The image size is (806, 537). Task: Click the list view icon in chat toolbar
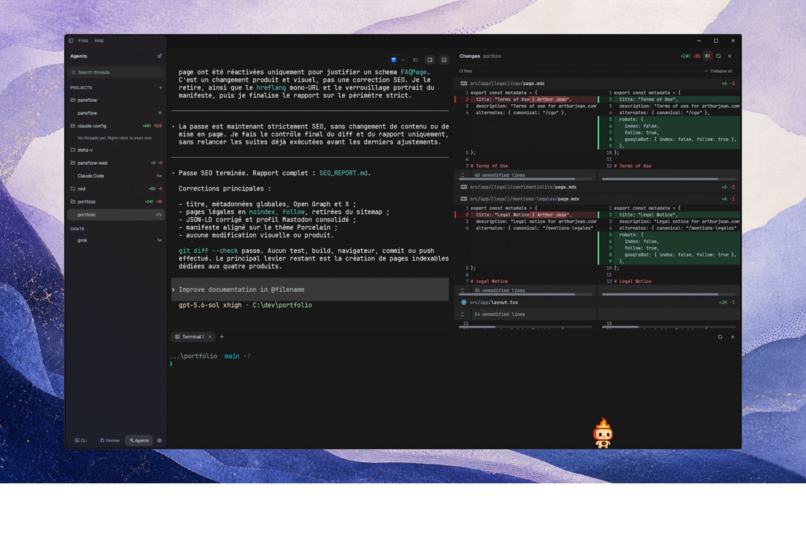pos(415,60)
